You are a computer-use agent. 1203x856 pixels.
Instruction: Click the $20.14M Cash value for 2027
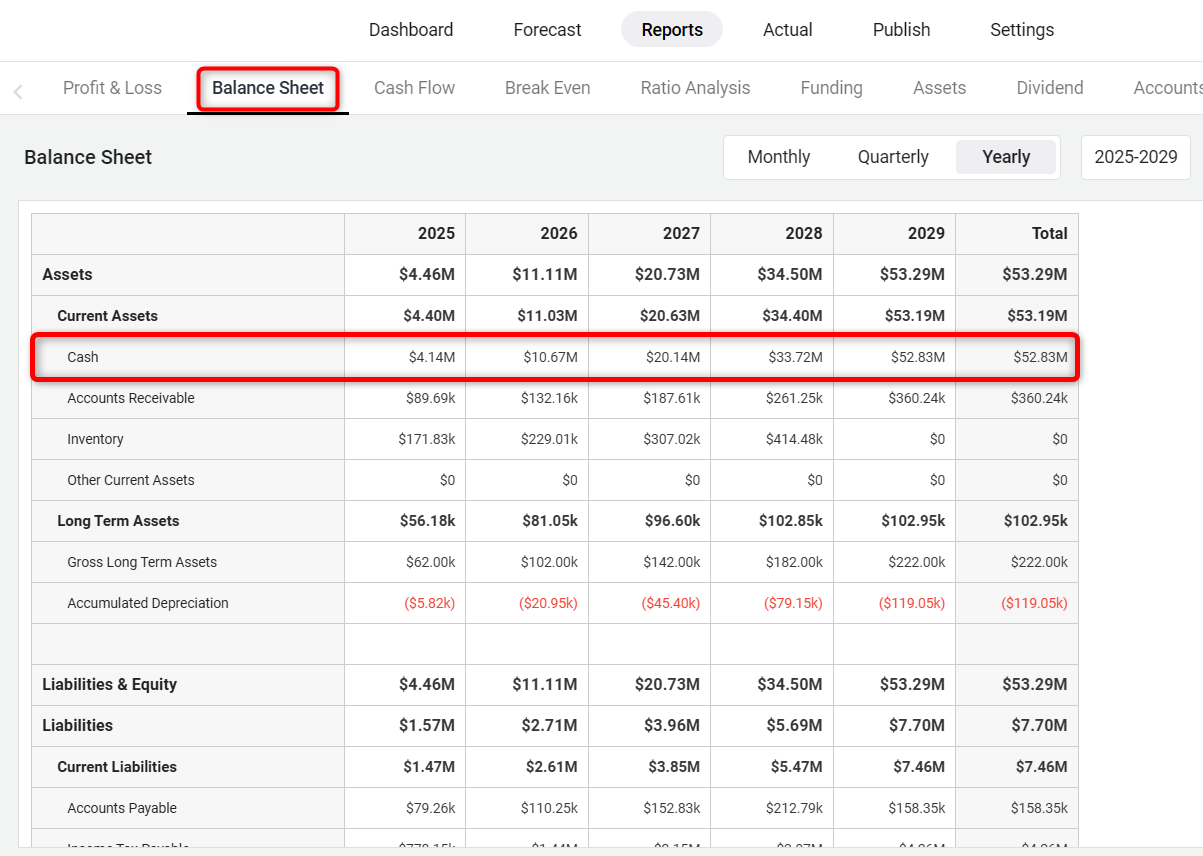click(672, 357)
